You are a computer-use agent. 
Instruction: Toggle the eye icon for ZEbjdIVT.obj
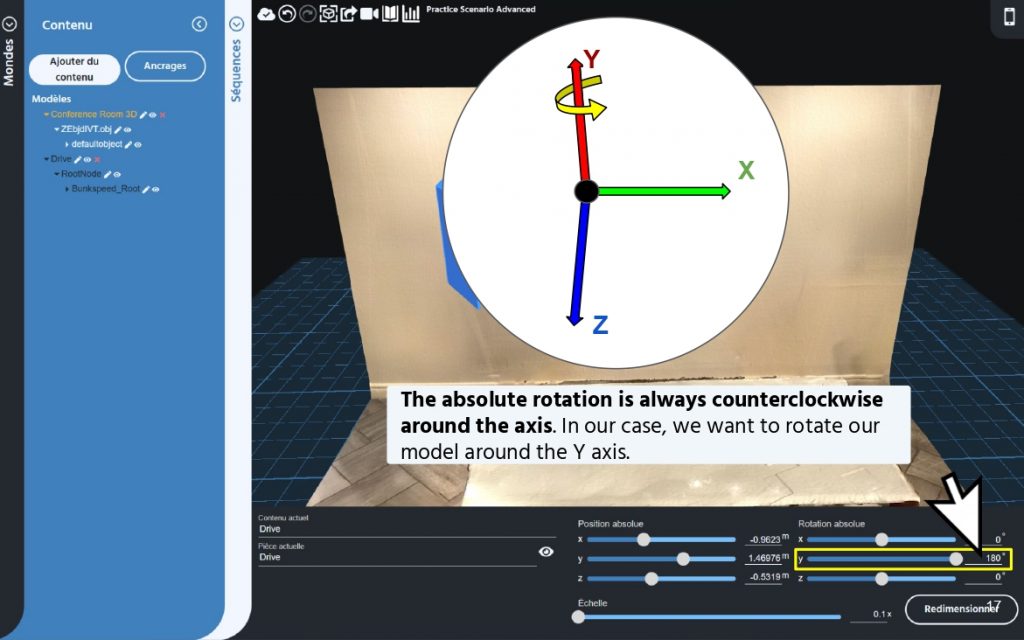tap(127, 130)
